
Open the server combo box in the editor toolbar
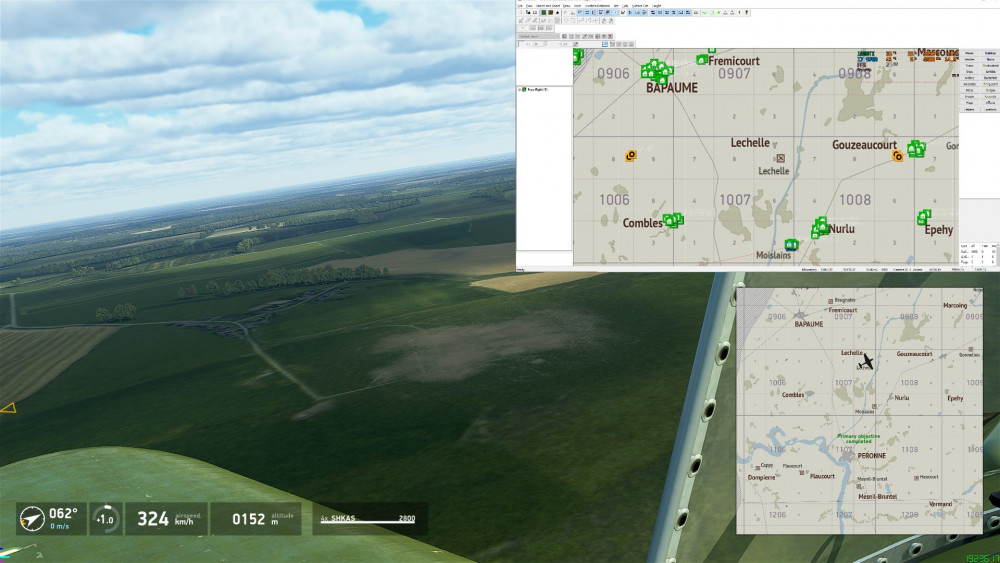(x=538, y=36)
